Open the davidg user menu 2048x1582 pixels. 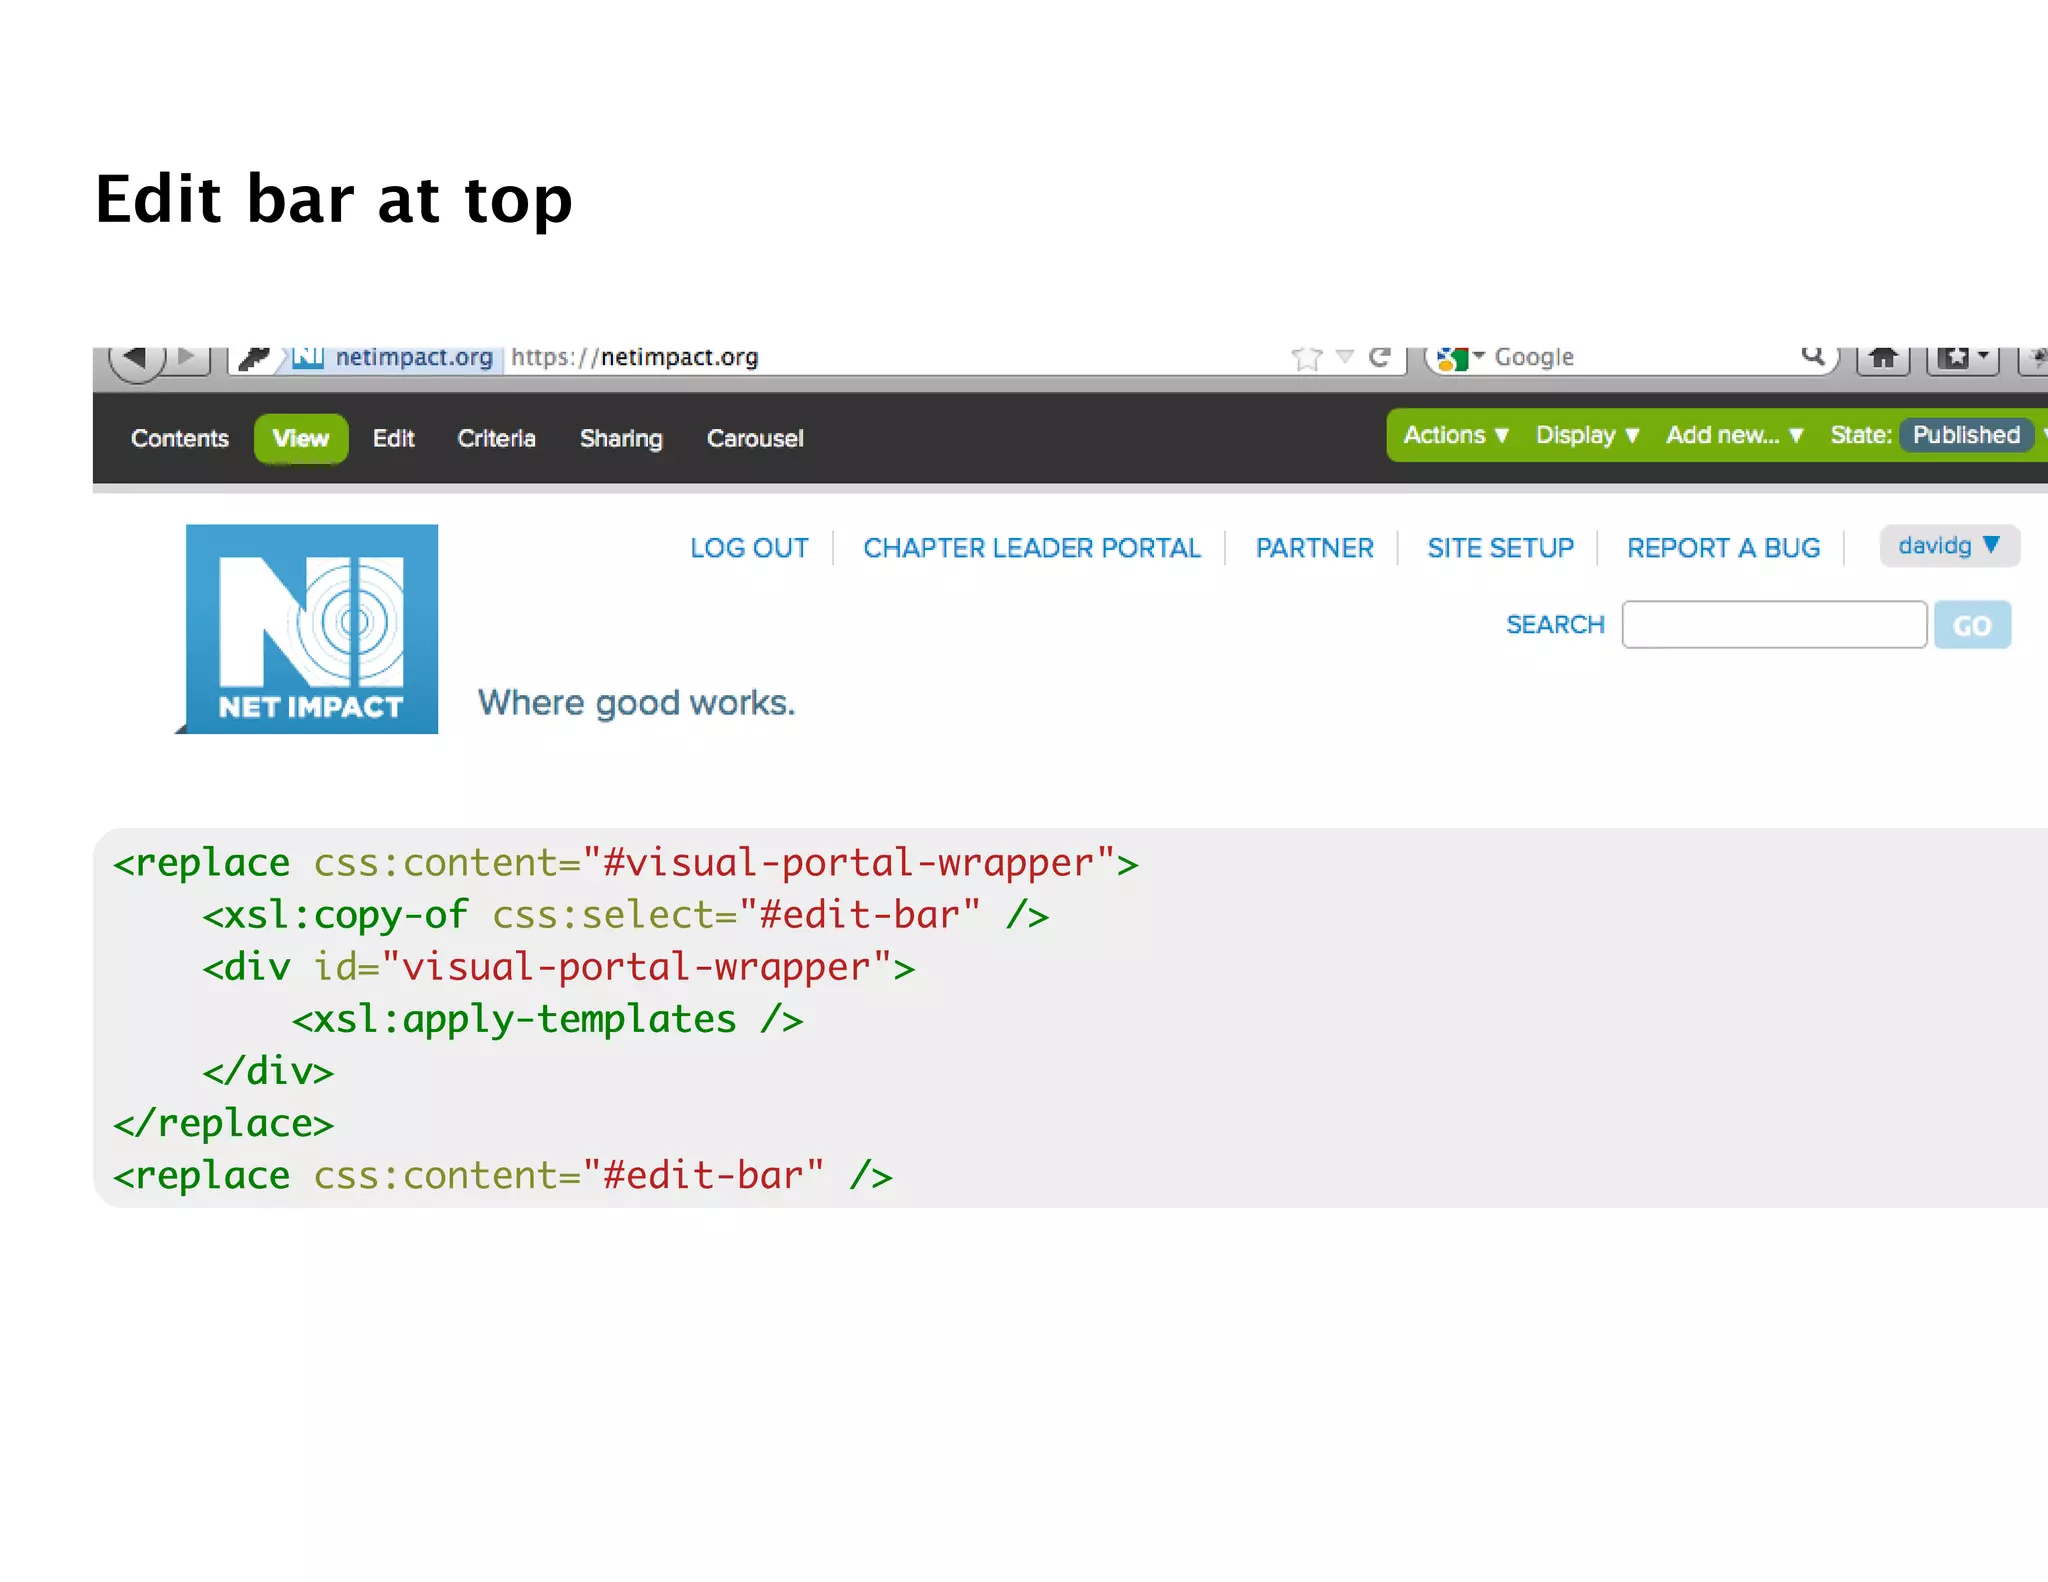[1948, 546]
